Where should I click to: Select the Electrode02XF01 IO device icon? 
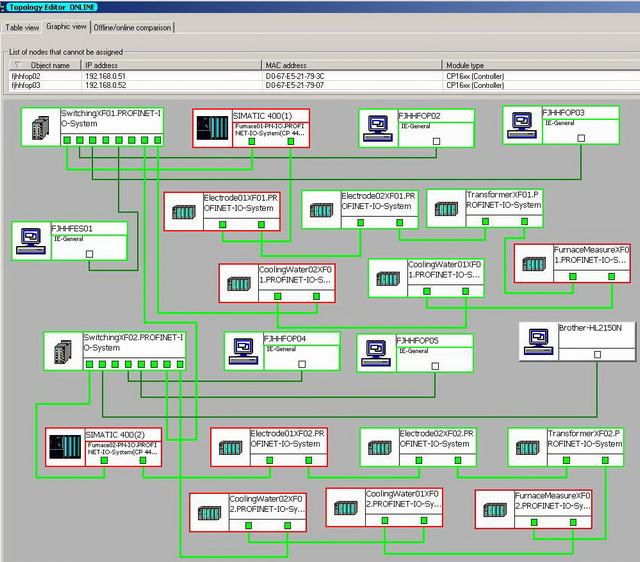tap(321, 210)
